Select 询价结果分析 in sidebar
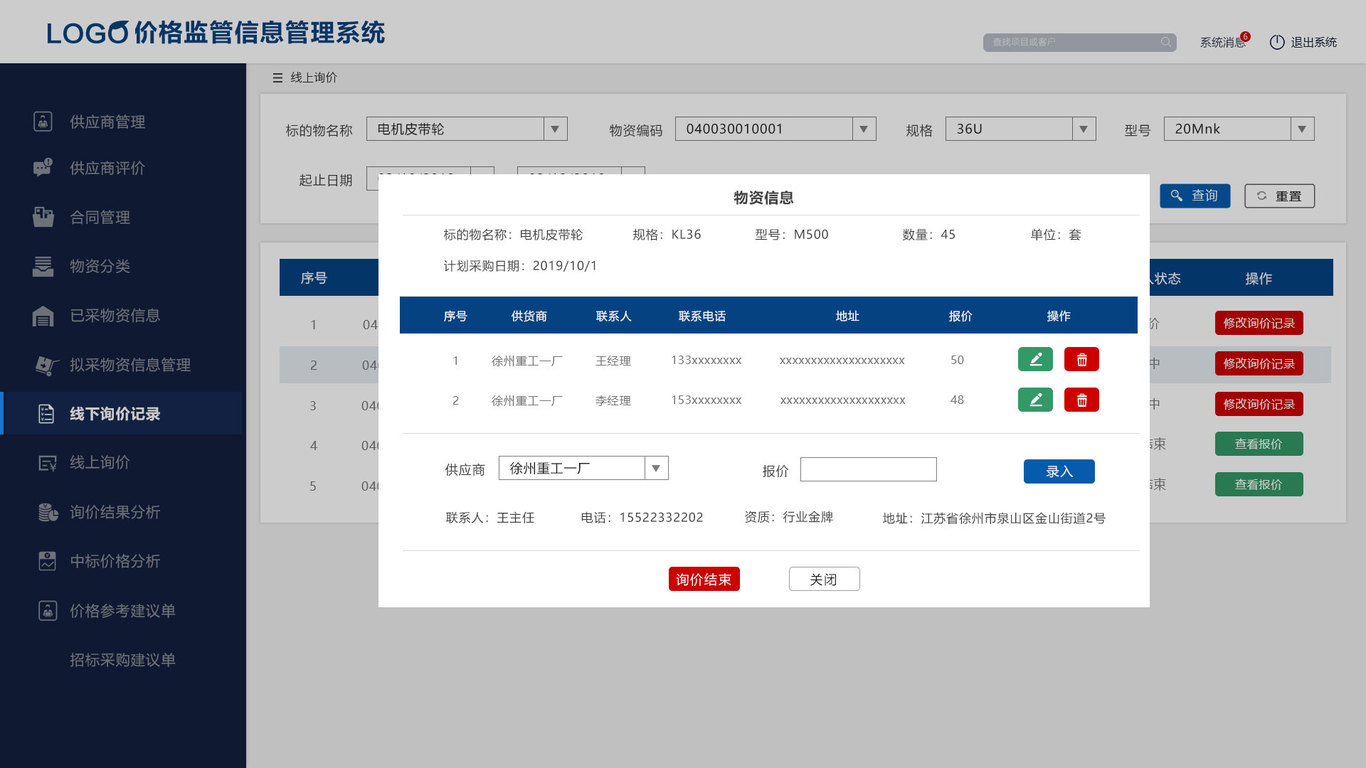The height and width of the screenshot is (768, 1366). point(115,512)
